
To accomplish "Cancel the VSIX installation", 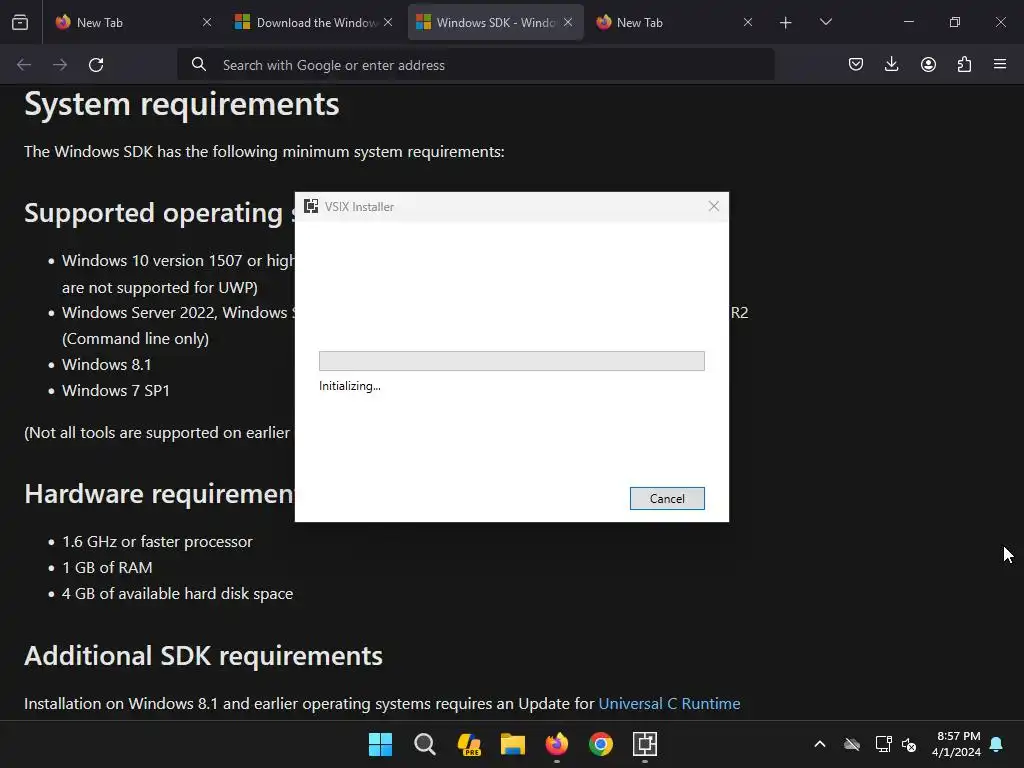I will pos(667,498).
